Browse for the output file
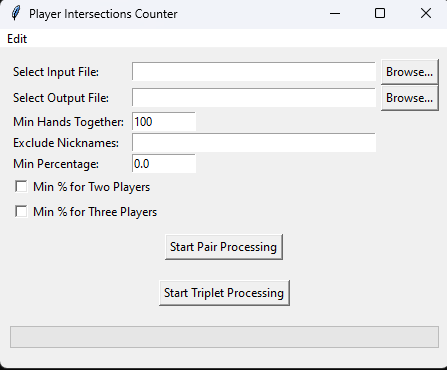 coord(409,98)
